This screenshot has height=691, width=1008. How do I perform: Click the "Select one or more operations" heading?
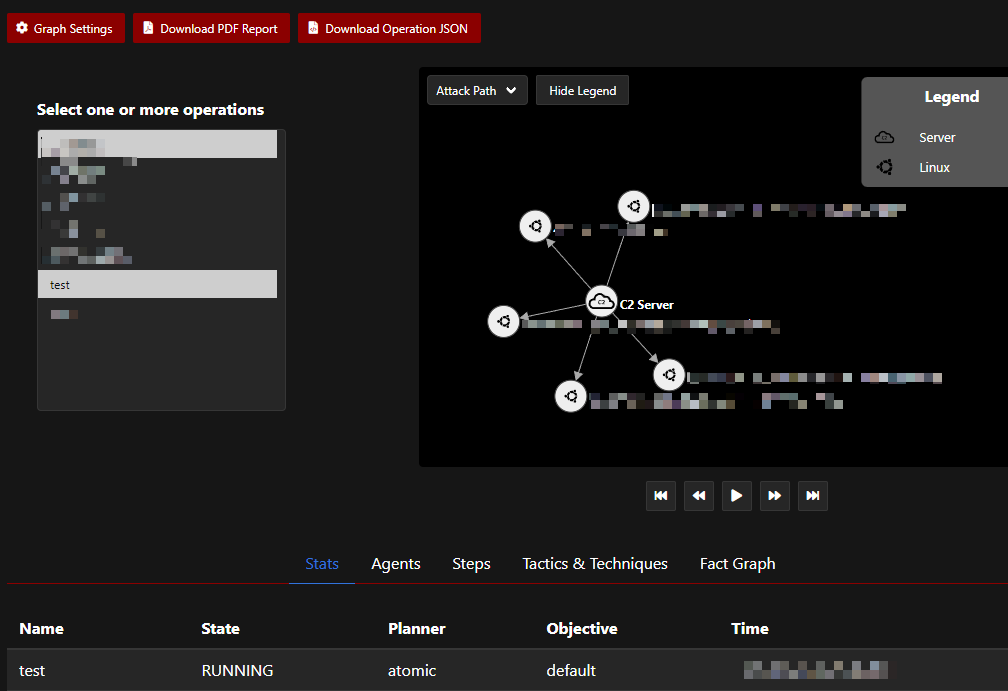[x=150, y=110]
